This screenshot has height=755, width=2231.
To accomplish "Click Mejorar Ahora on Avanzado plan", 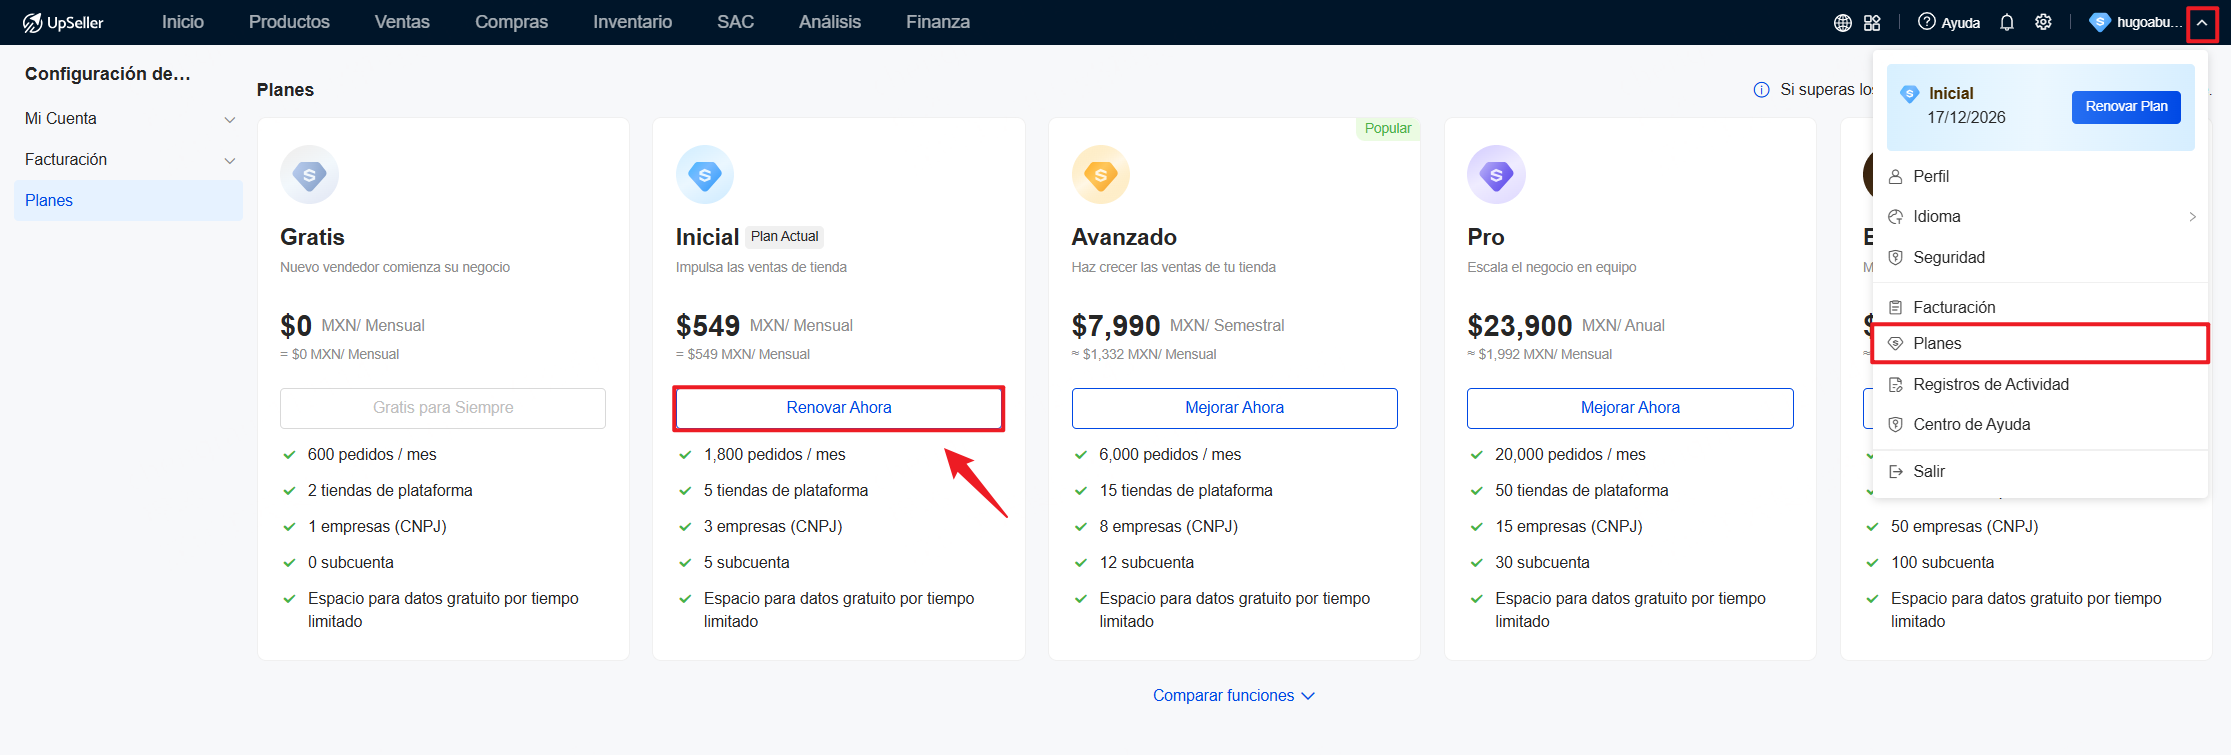I will (1234, 408).
